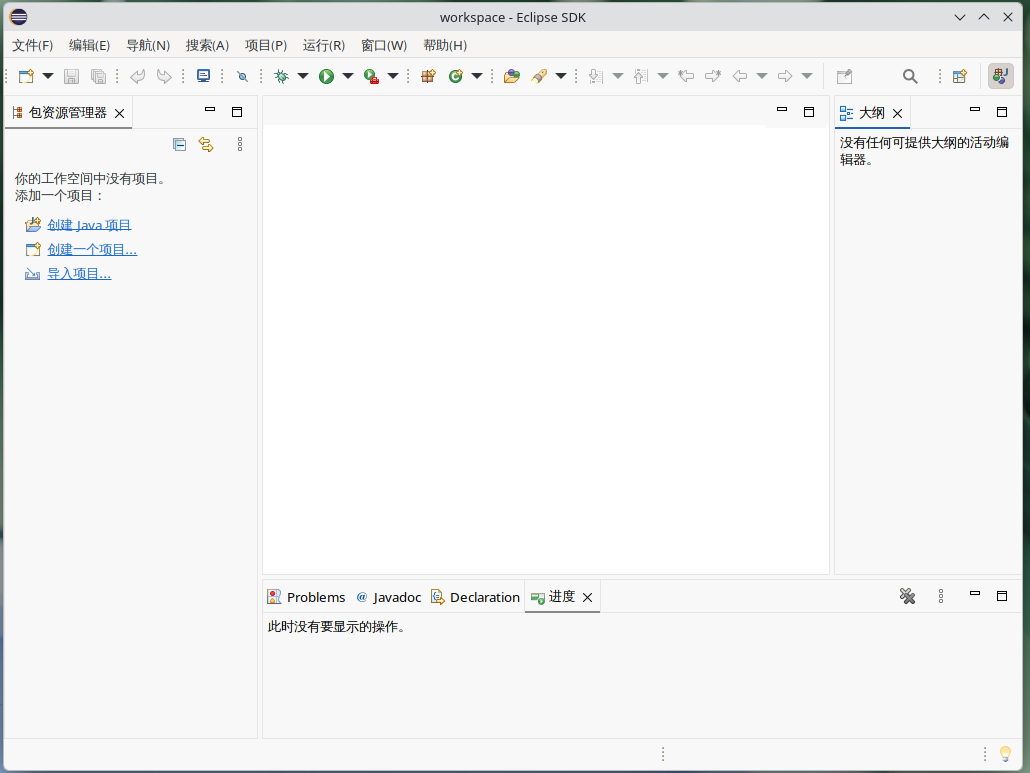Open a terminal with monitor icon
The image size is (1030, 773).
pos(204,76)
